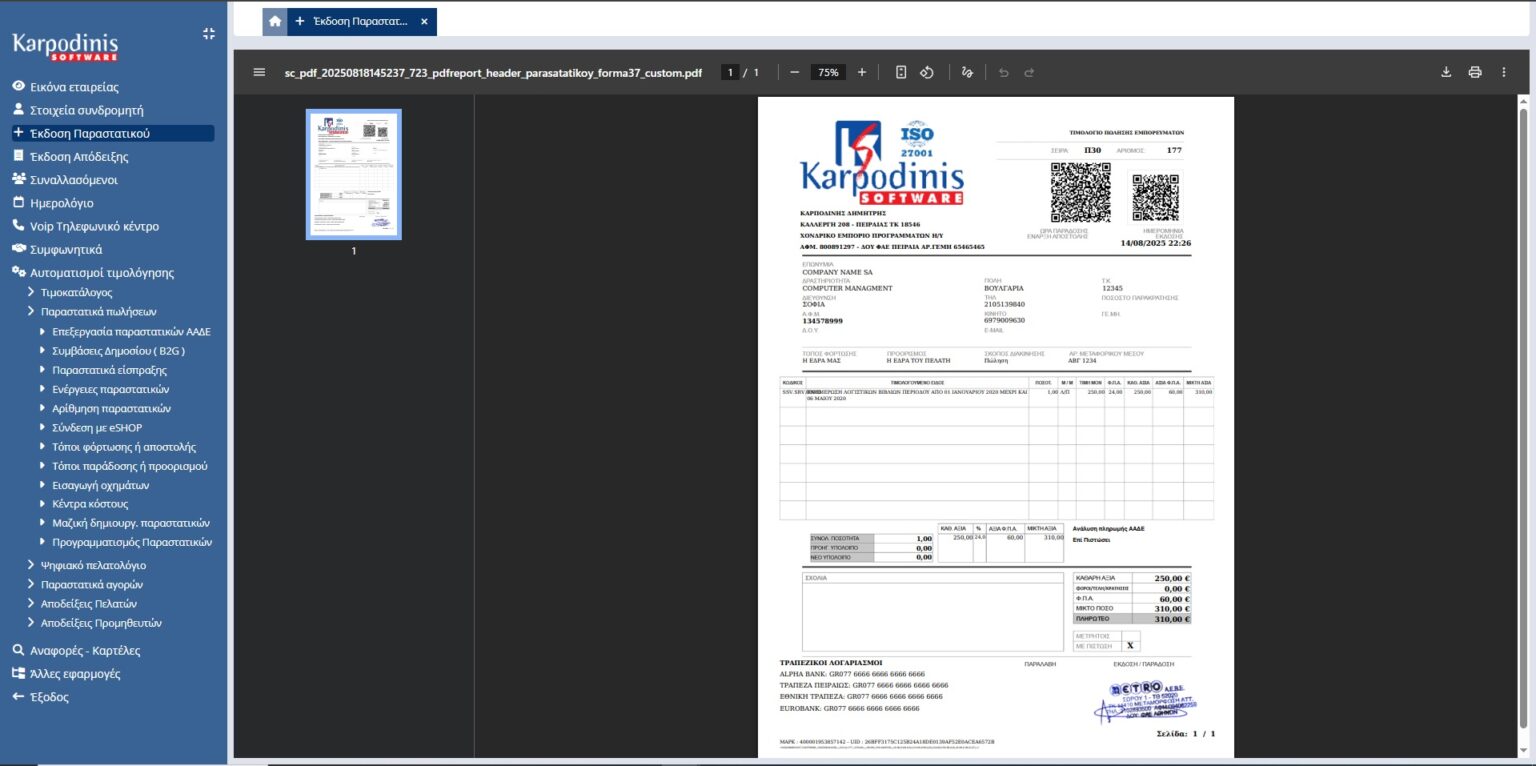
Task: Zoom out of the PDF
Action: click(794, 72)
